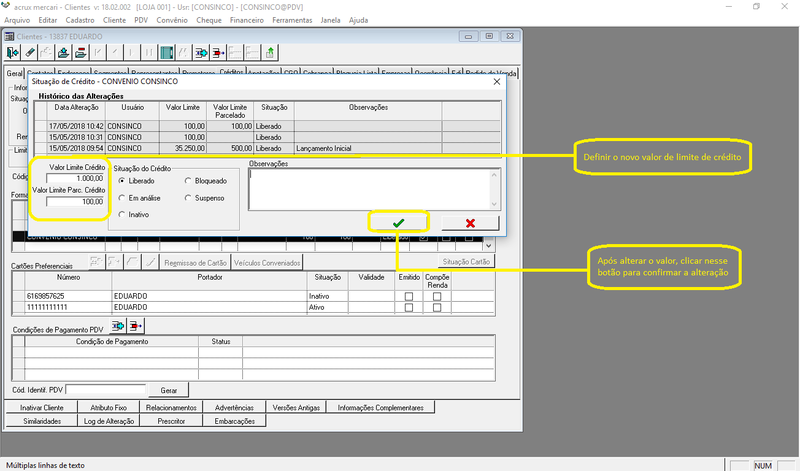Click the first Clientes toolbar icon with green arrow

(x=14, y=52)
